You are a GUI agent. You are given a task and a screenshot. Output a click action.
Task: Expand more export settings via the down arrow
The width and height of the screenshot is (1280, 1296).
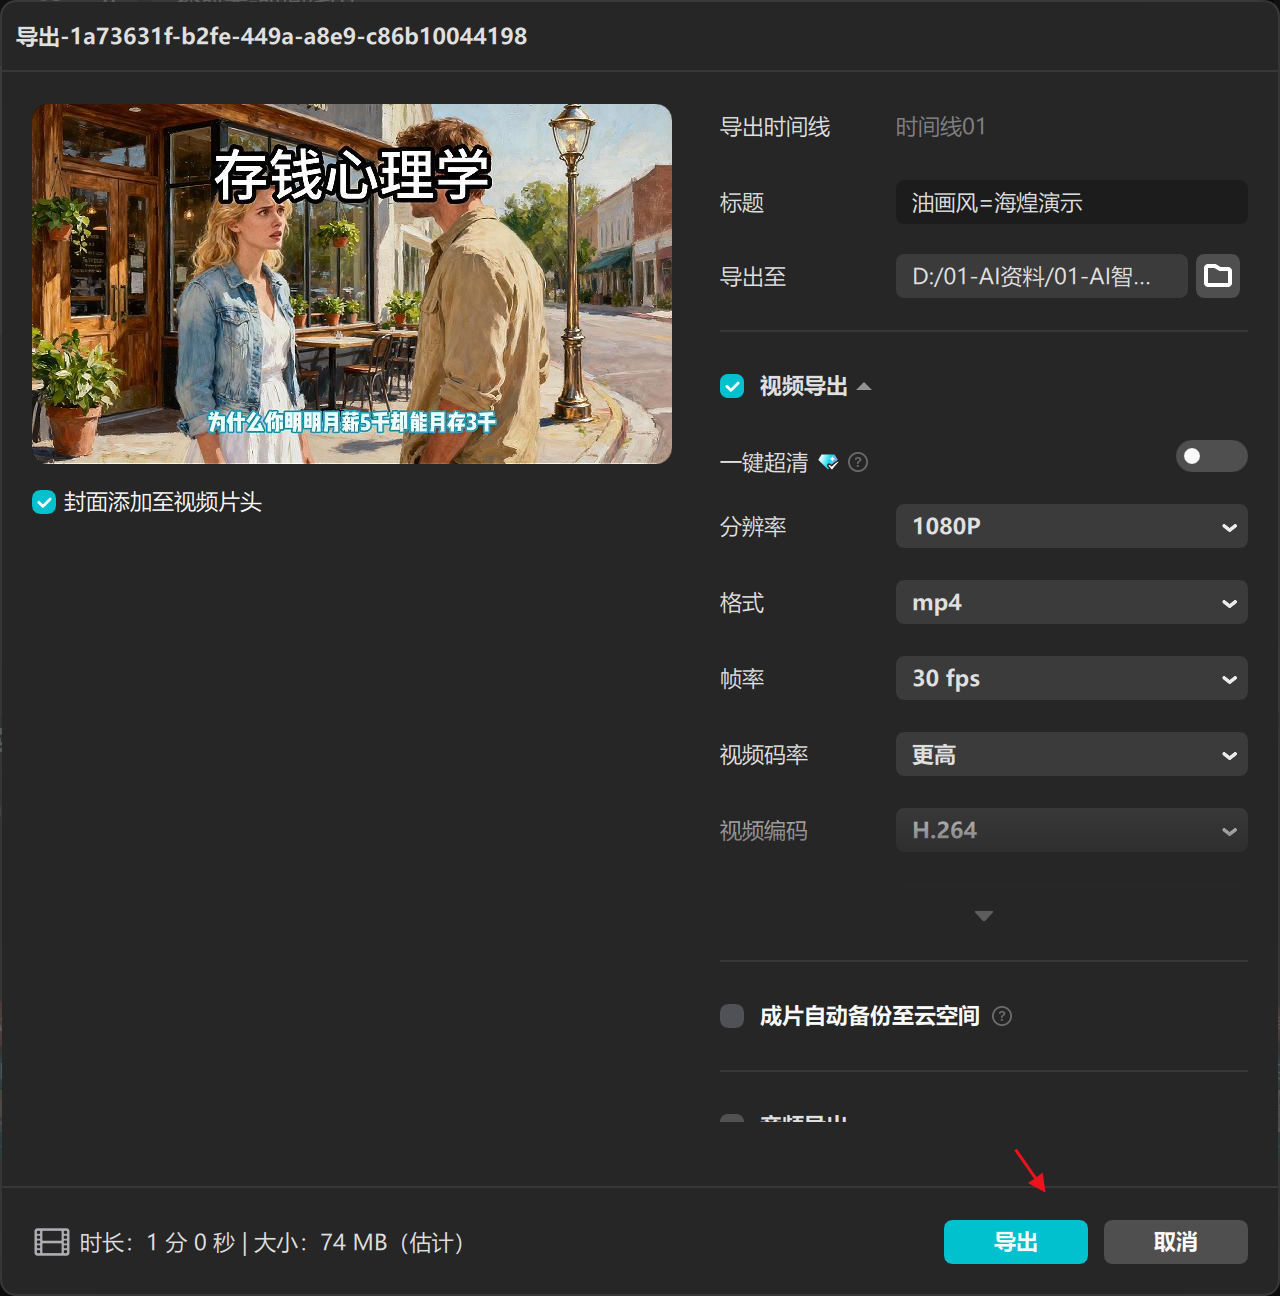pos(983,915)
